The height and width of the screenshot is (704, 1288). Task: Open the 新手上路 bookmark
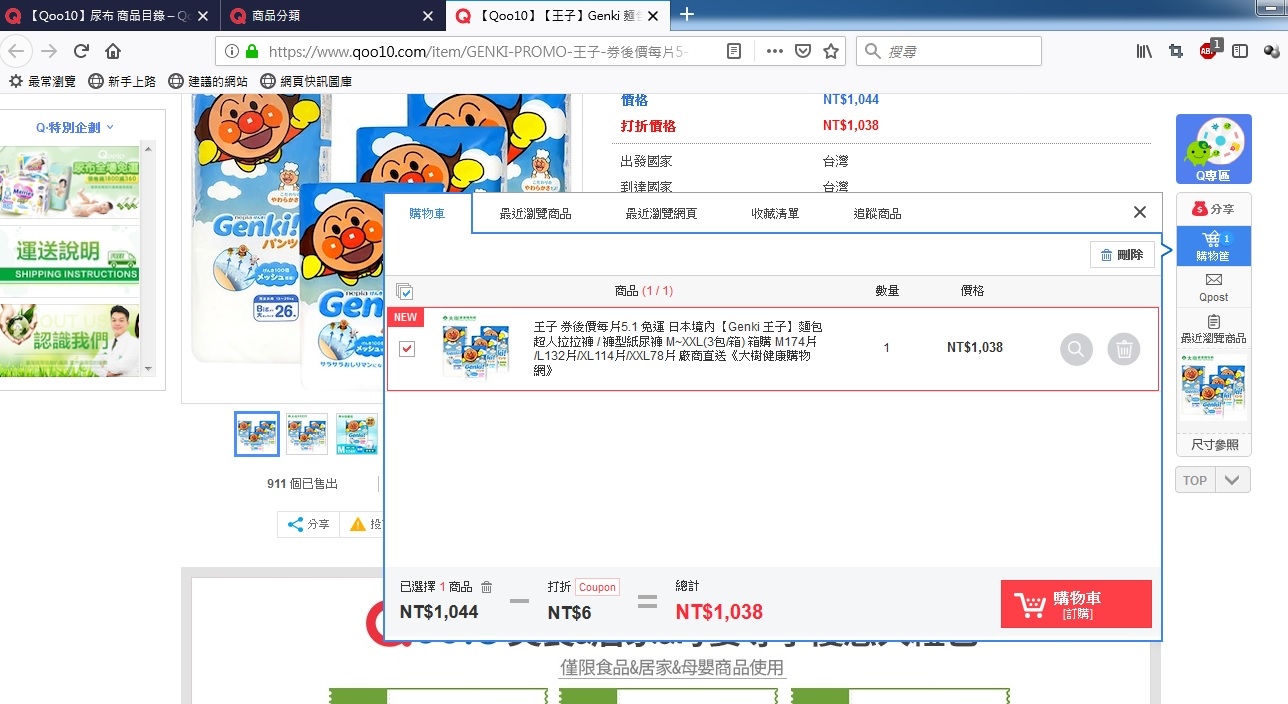tap(122, 81)
